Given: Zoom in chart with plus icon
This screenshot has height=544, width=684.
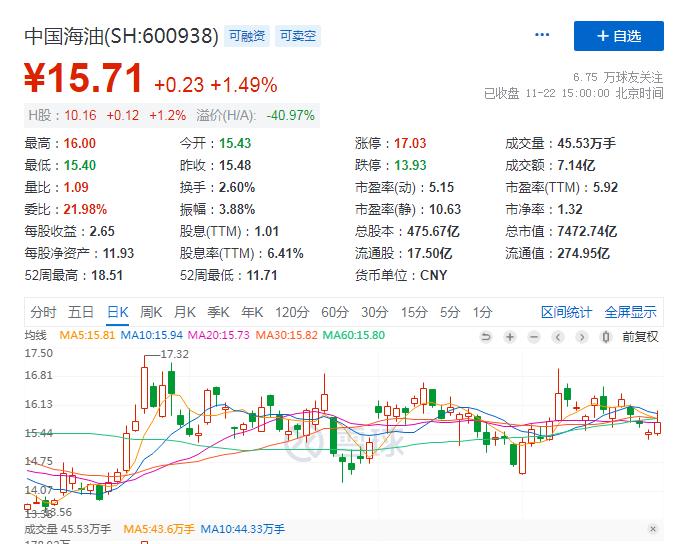Looking at the screenshot, I should point(510,337).
